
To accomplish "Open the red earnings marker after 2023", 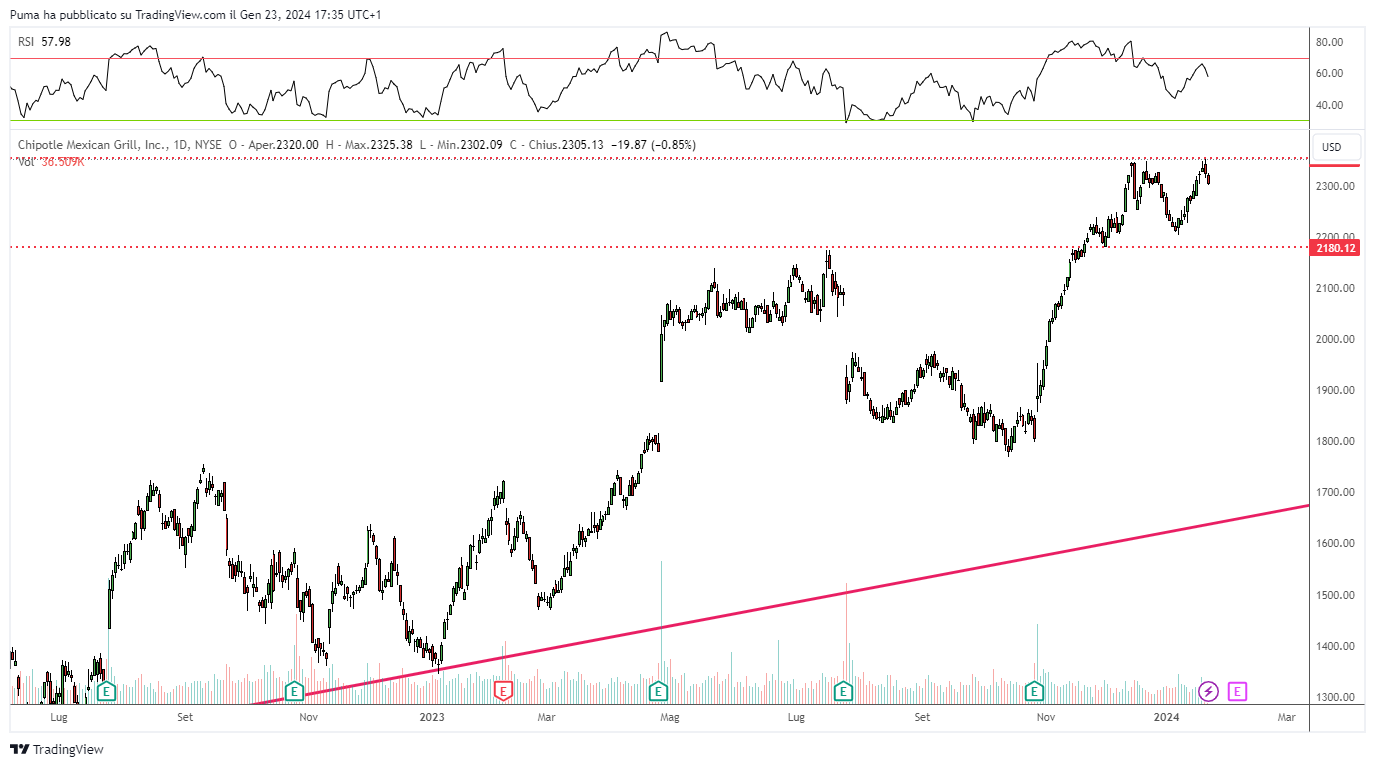I will (x=504, y=690).
